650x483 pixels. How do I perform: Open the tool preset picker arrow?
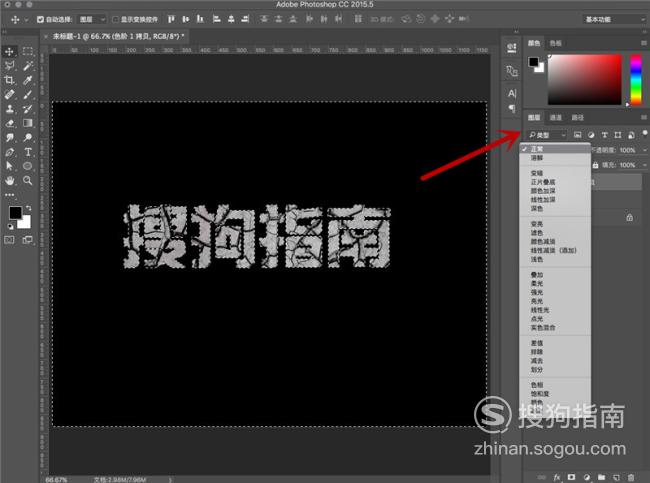[x=27, y=19]
